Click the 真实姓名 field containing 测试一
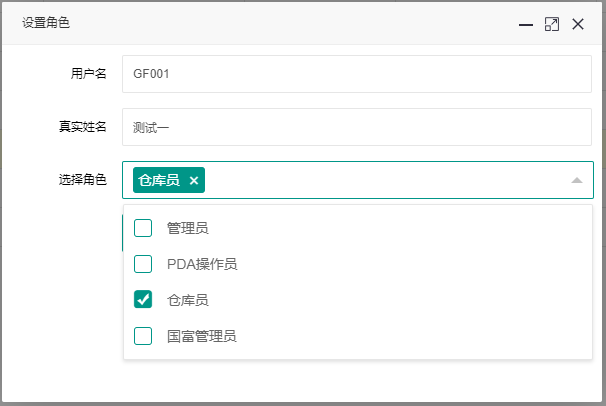Image resolution: width=606 pixels, height=406 pixels. tap(357, 127)
